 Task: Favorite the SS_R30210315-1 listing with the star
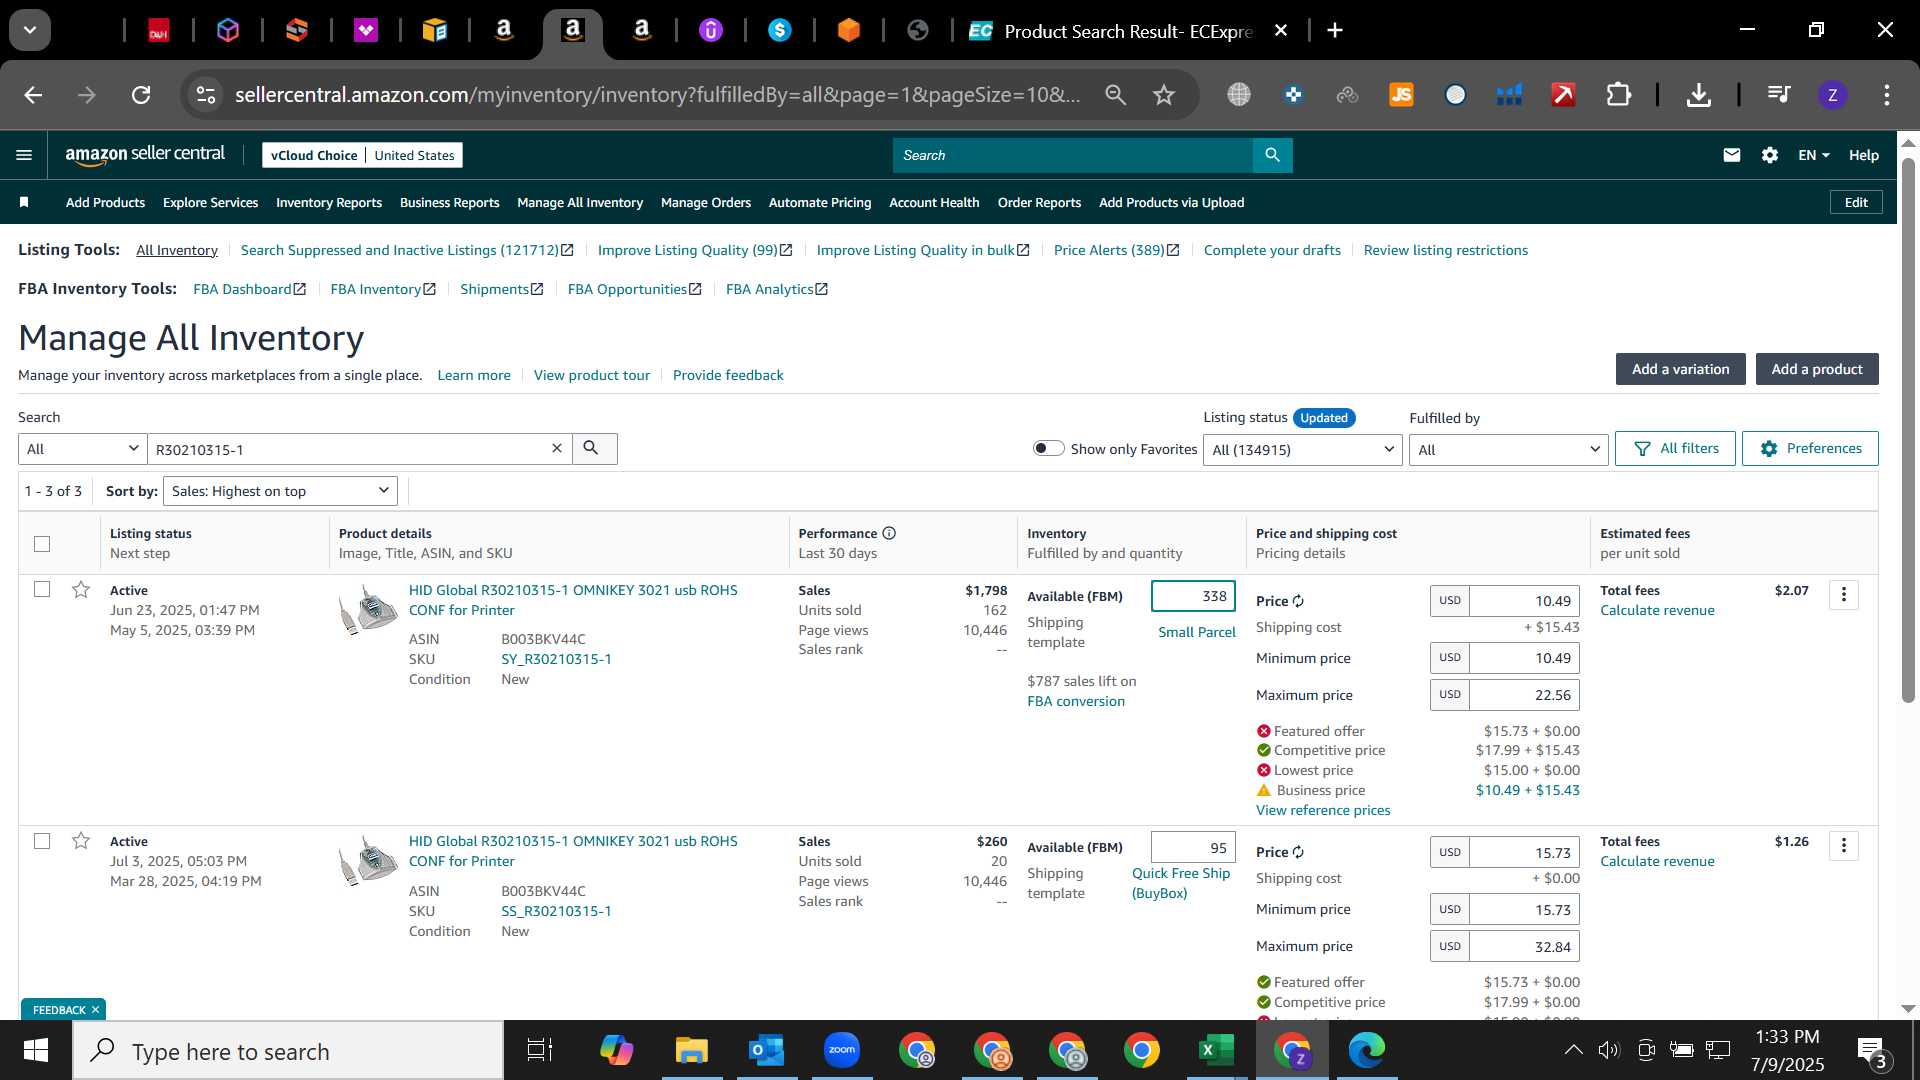[x=81, y=841]
